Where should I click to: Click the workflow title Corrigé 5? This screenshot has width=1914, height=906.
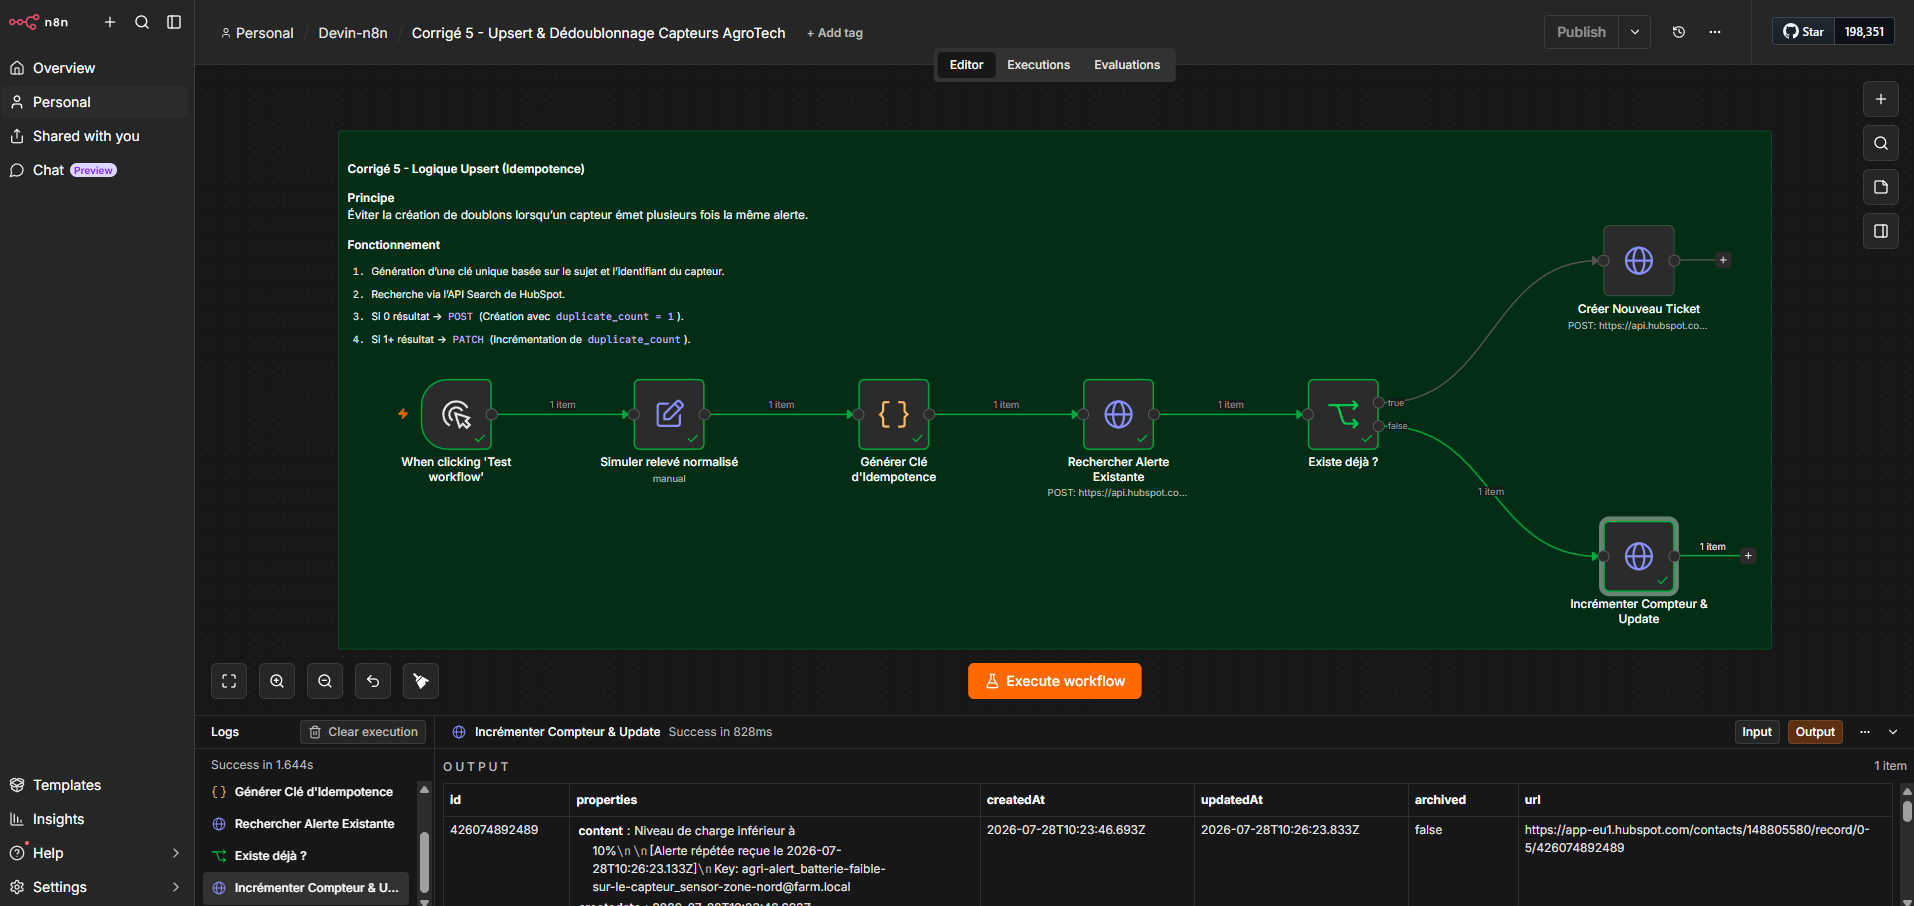tap(598, 33)
